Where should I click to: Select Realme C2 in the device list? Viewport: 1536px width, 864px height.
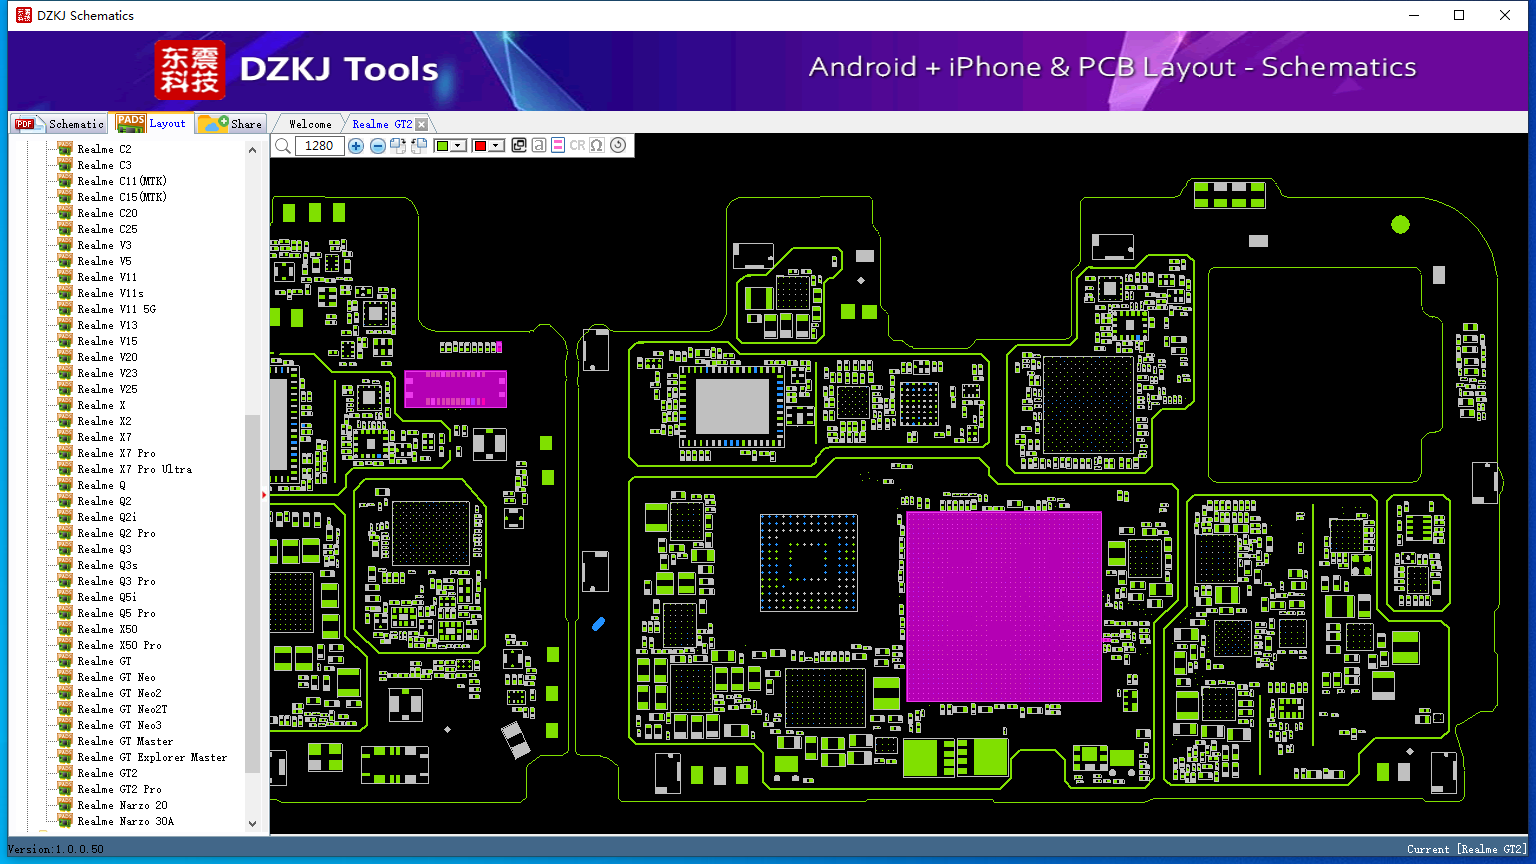coord(104,149)
